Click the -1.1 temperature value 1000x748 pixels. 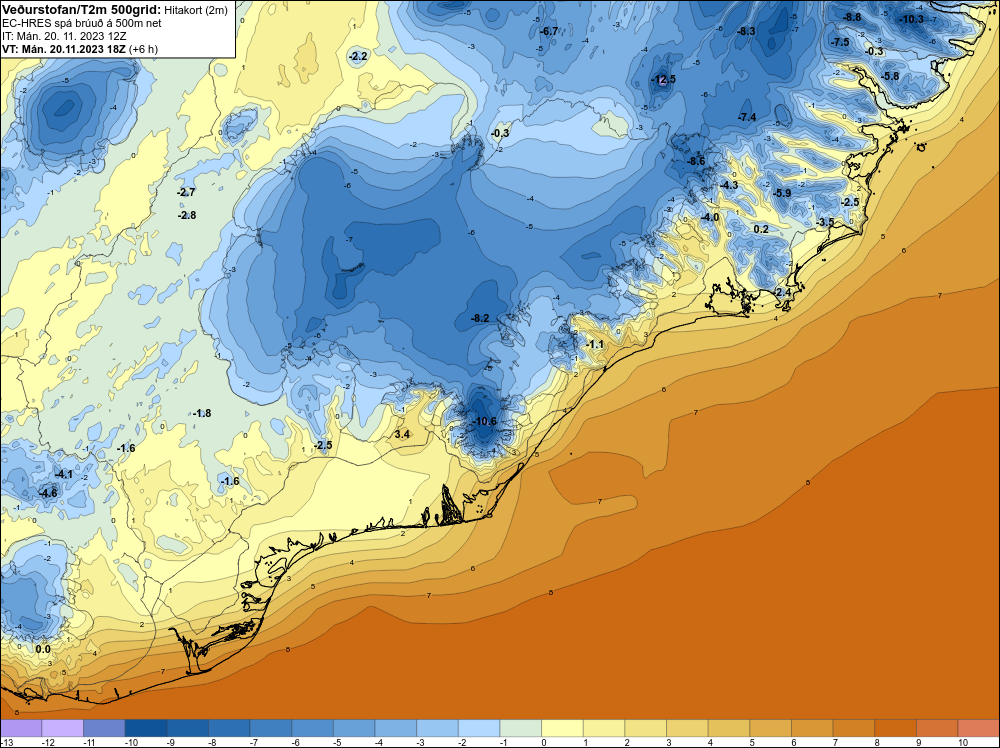point(594,344)
